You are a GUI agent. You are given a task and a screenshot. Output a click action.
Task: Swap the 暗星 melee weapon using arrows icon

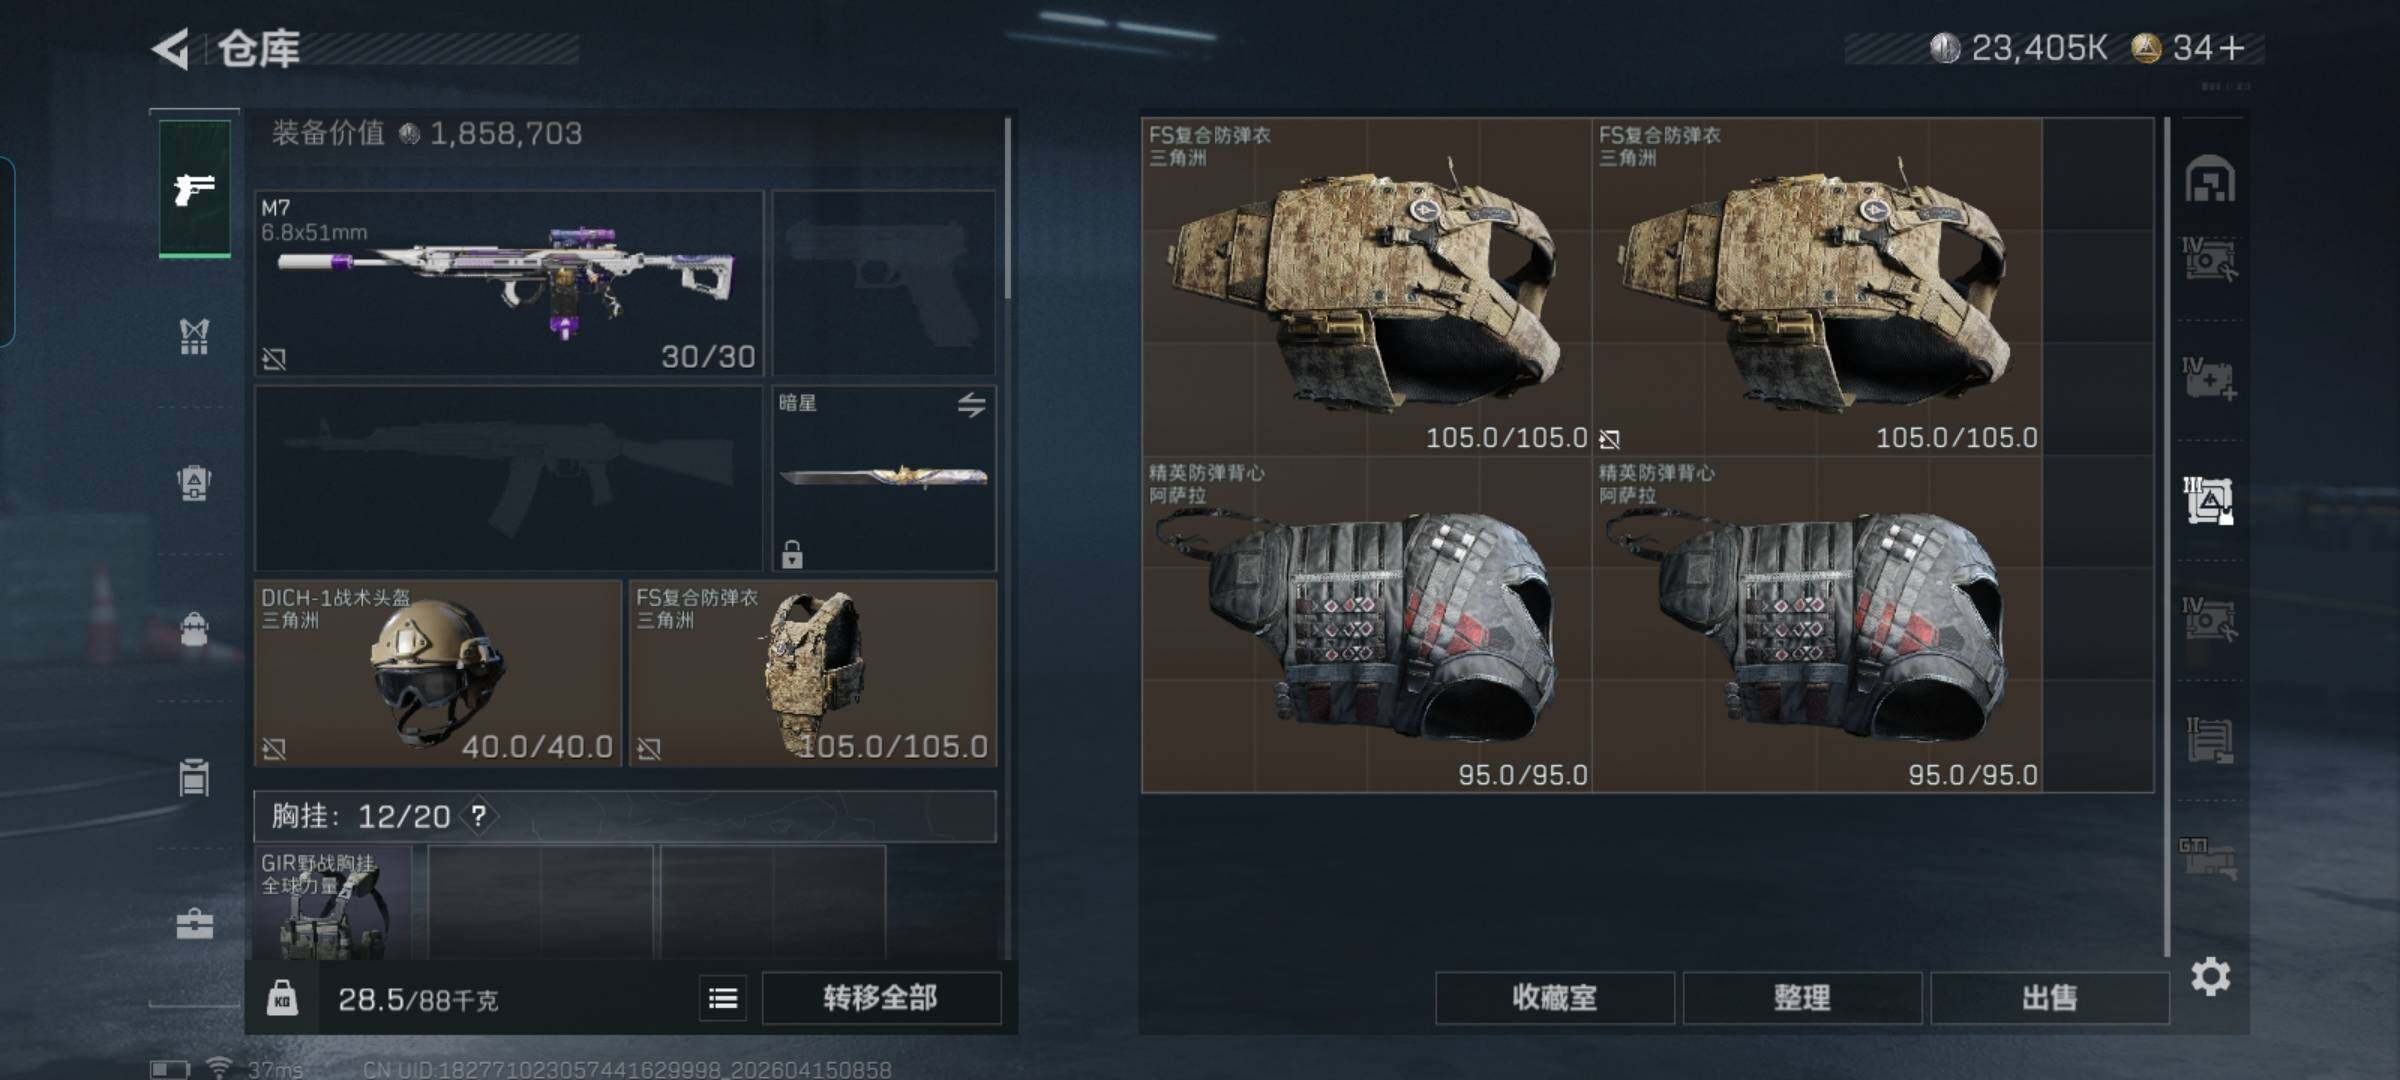point(971,405)
